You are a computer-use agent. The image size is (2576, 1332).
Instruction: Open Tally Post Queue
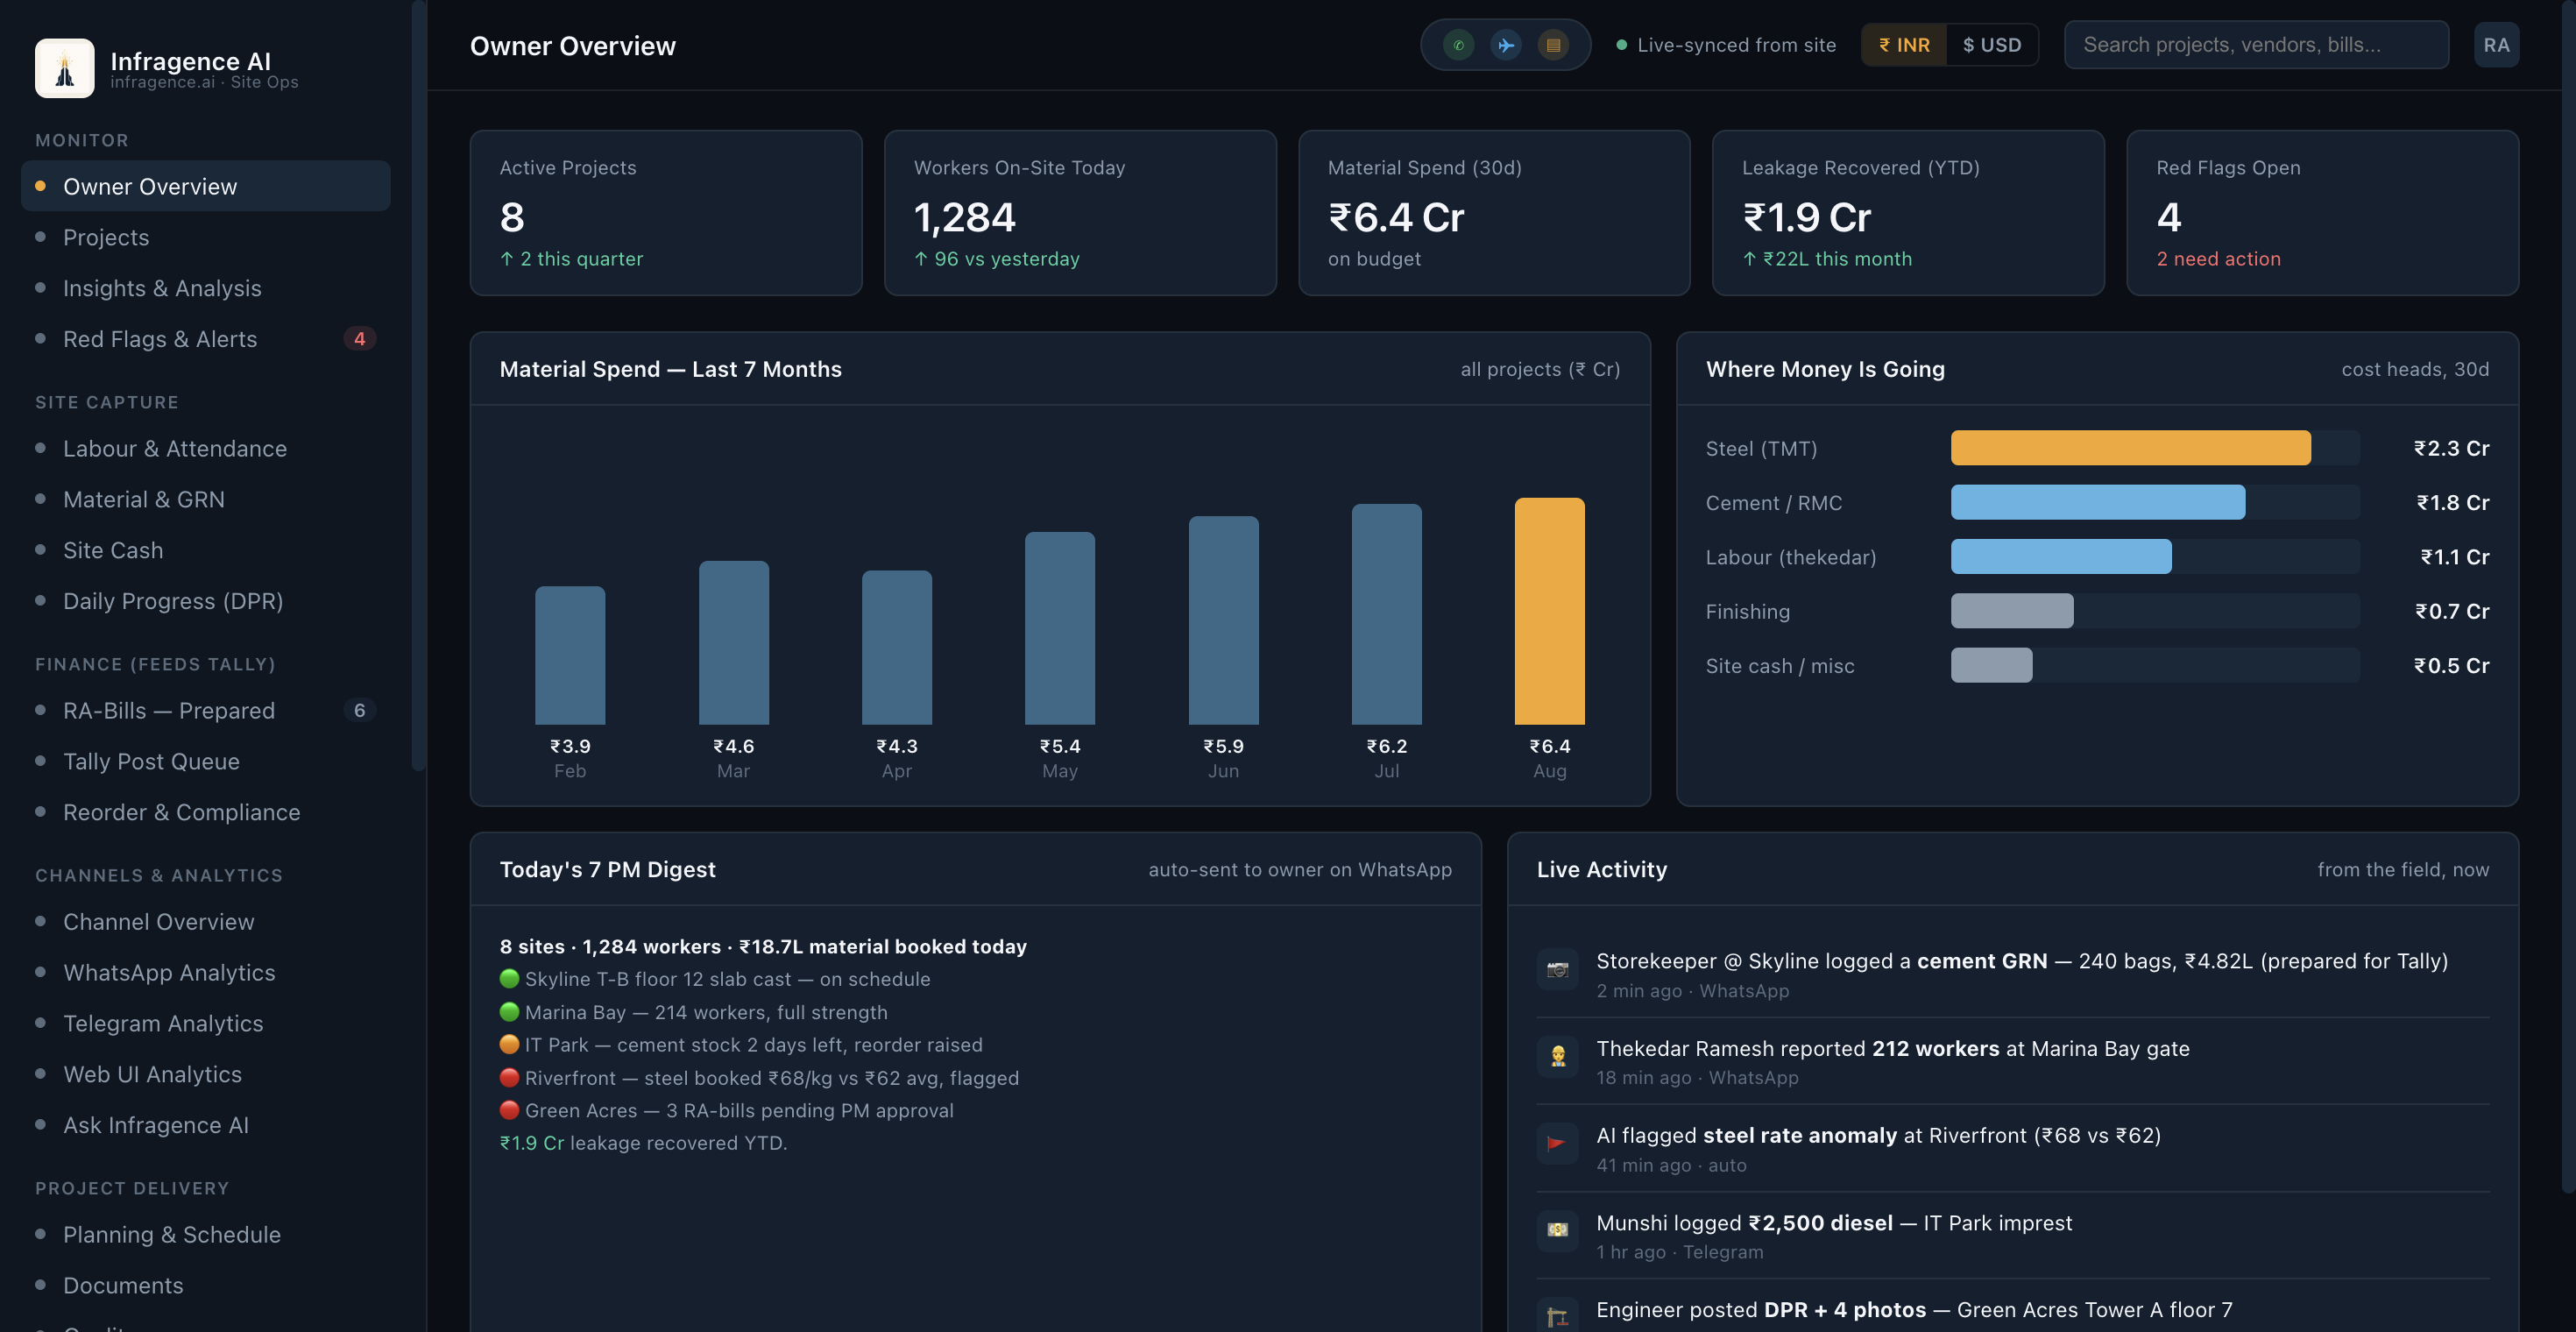205,761
